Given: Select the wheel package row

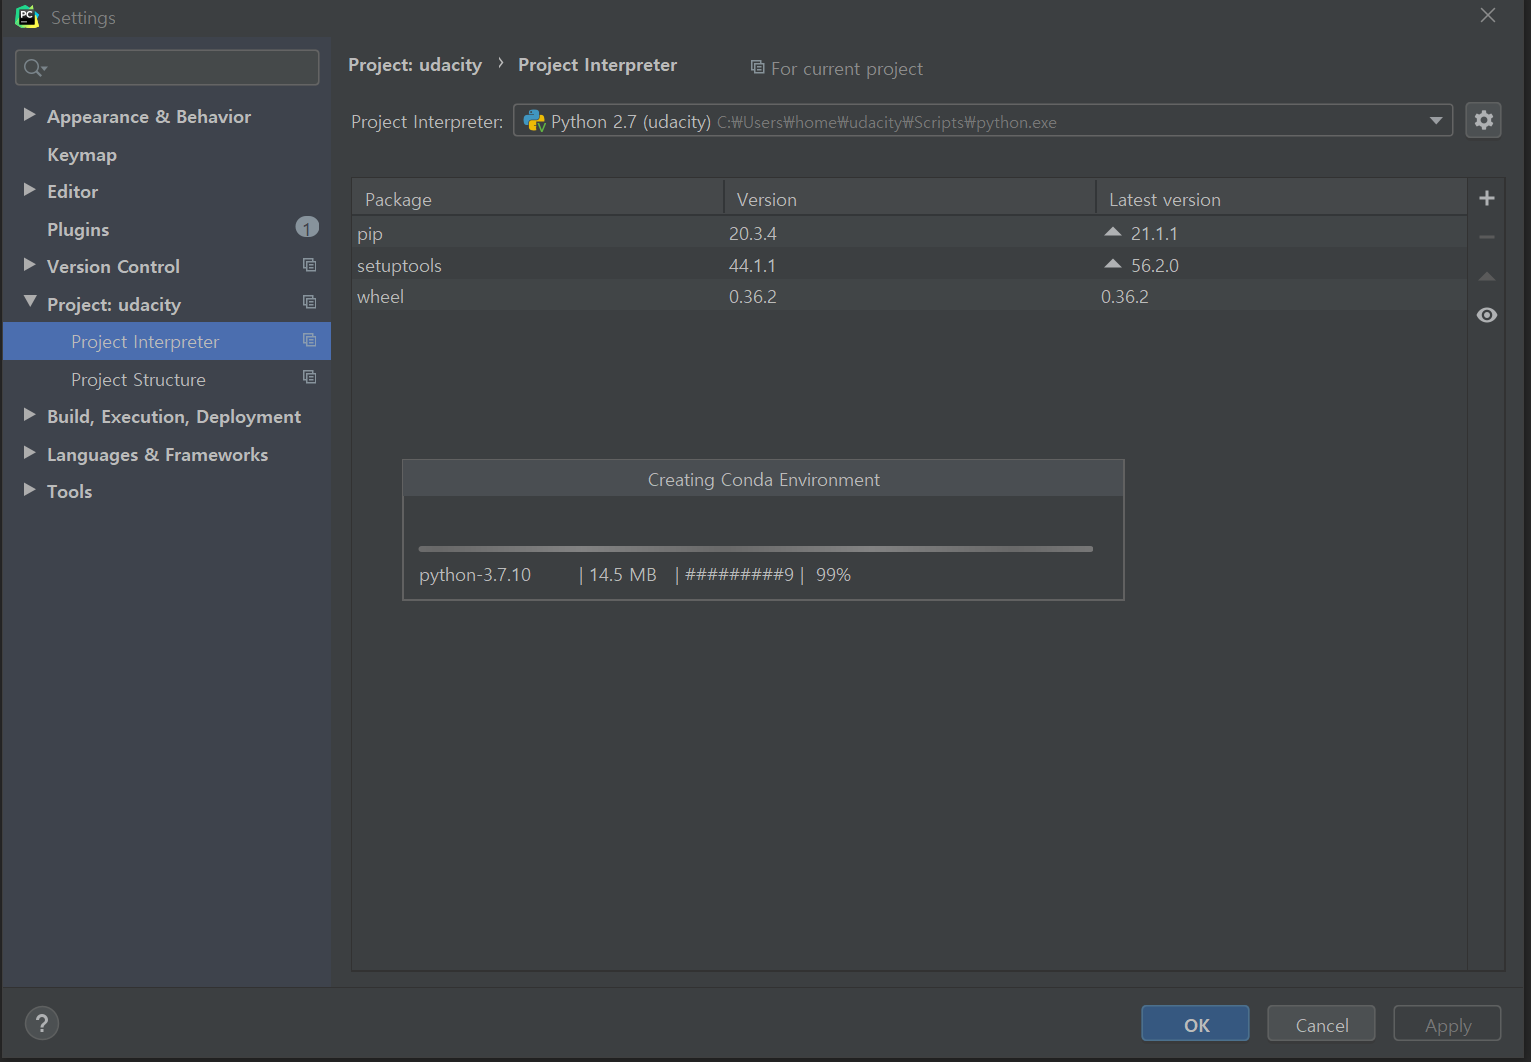Looking at the screenshot, I should coord(909,296).
